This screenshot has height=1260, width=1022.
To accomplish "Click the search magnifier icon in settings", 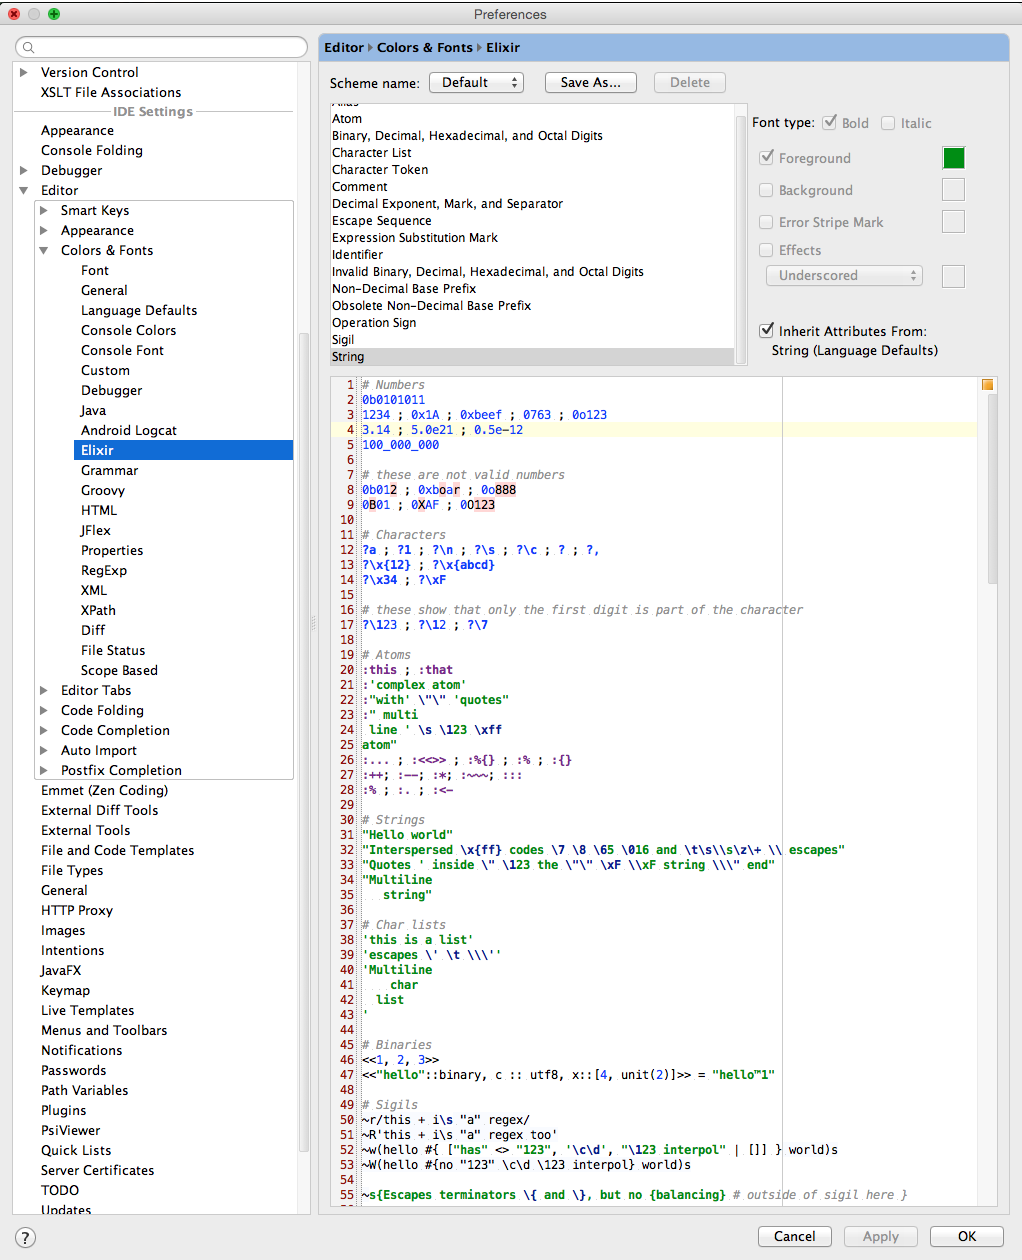I will coord(29,47).
